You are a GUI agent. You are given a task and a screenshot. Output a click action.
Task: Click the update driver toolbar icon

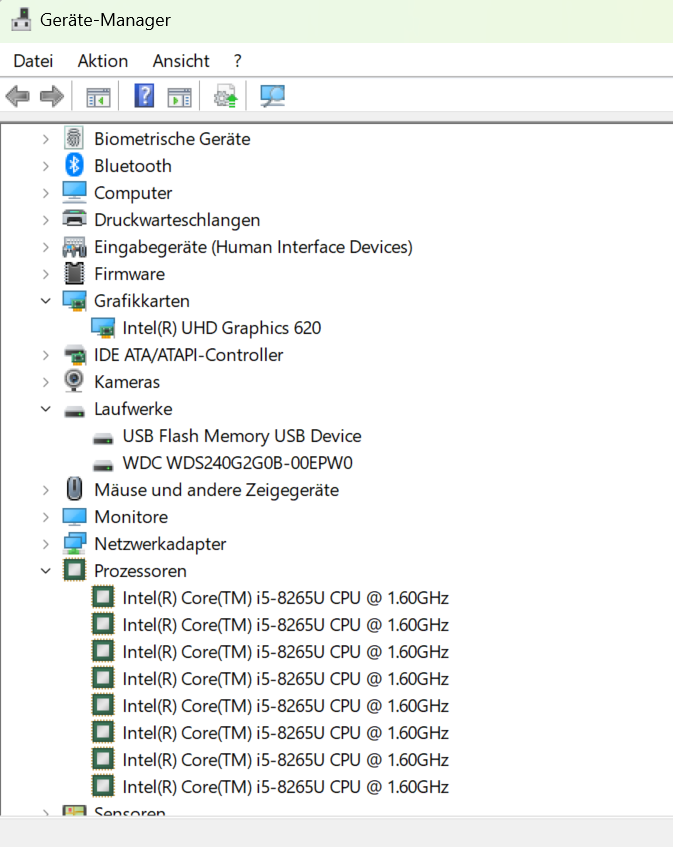click(226, 97)
